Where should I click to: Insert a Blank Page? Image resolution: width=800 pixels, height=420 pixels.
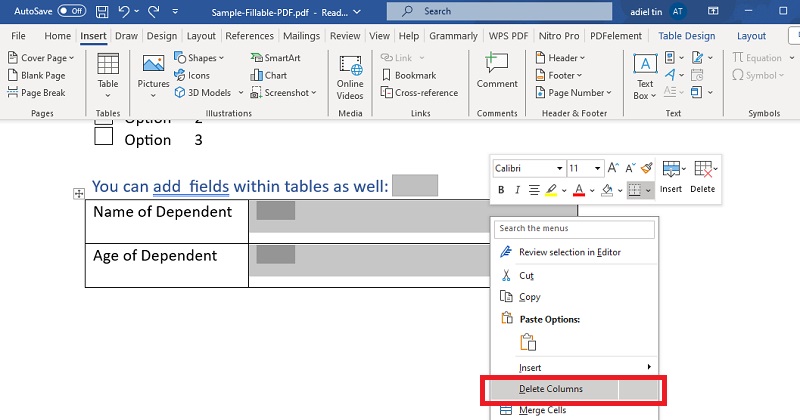click(37, 76)
